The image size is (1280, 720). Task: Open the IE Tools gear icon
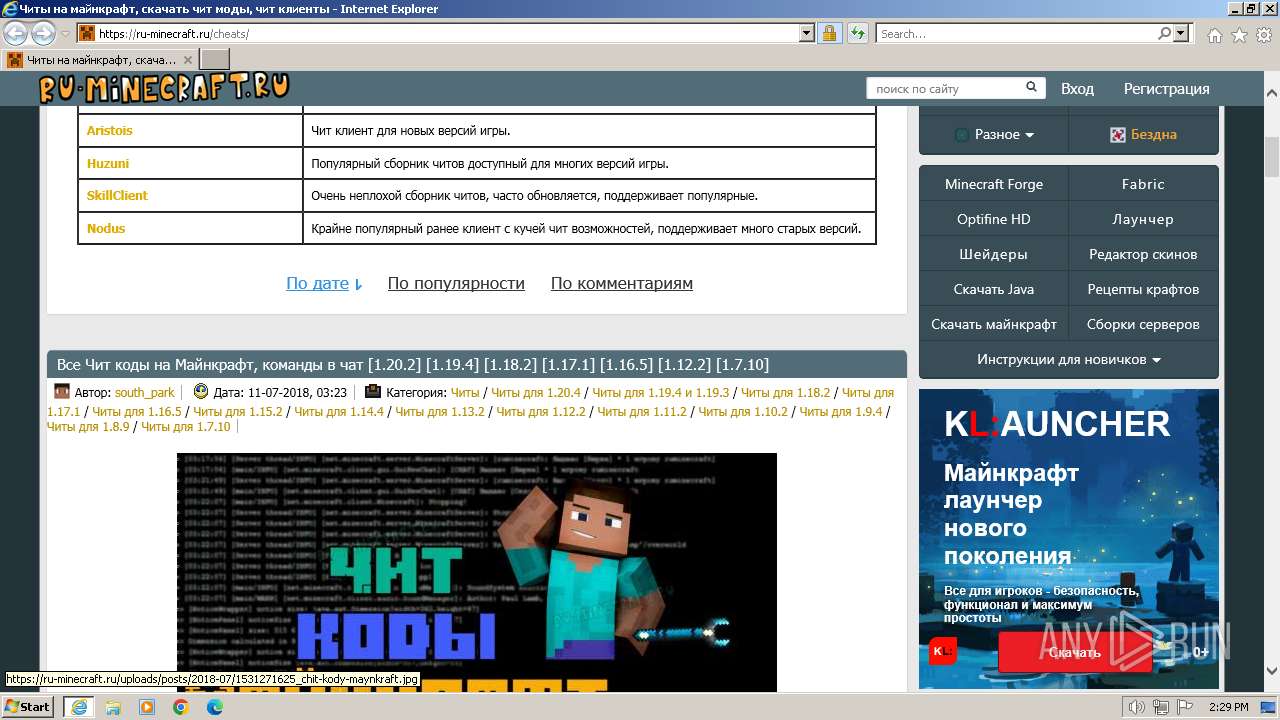click(1263, 35)
